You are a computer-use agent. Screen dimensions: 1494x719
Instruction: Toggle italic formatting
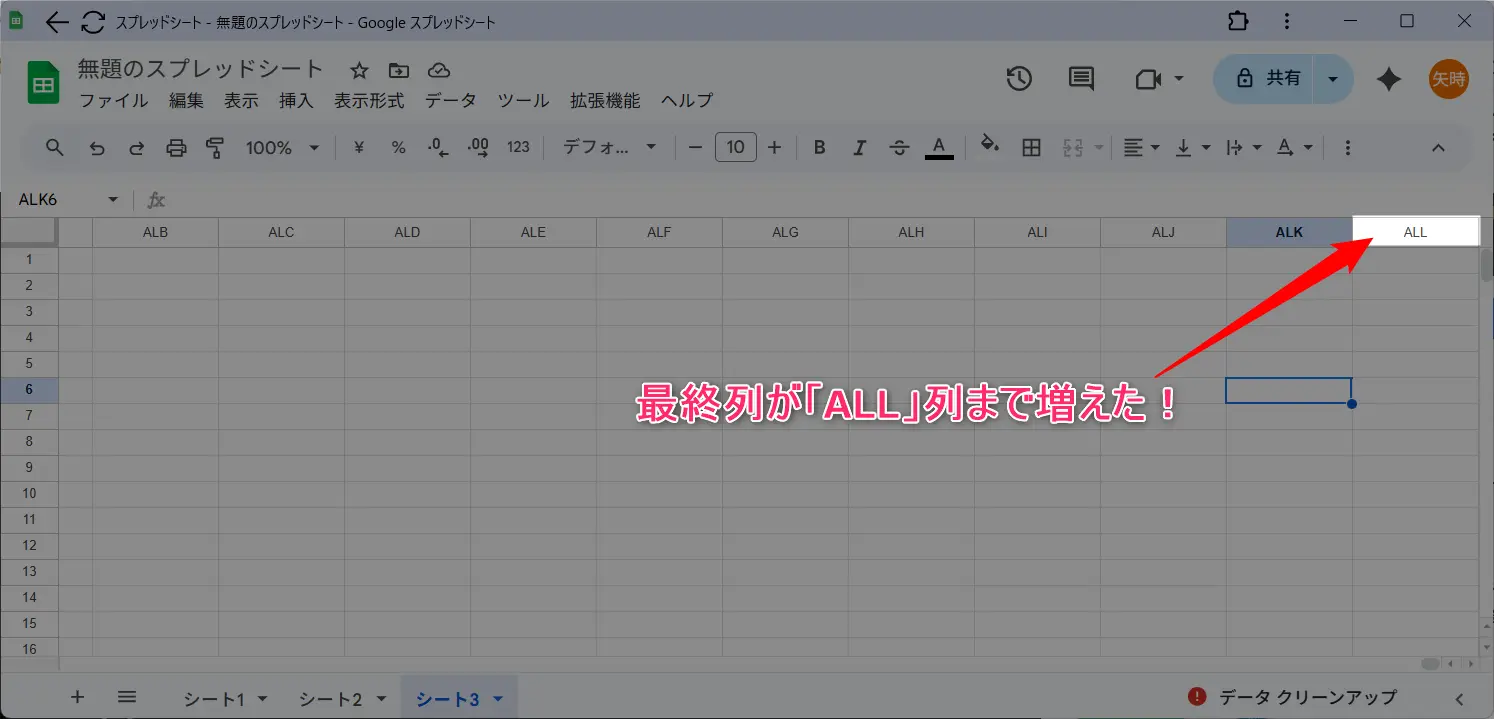pos(859,148)
